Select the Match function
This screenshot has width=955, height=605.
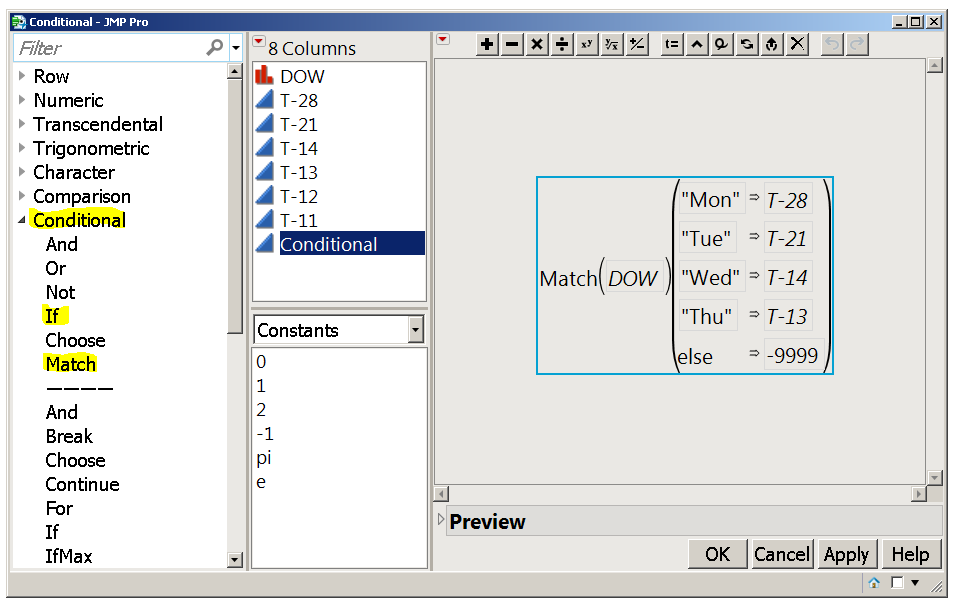pyautogui.click(x=70, y=364)
